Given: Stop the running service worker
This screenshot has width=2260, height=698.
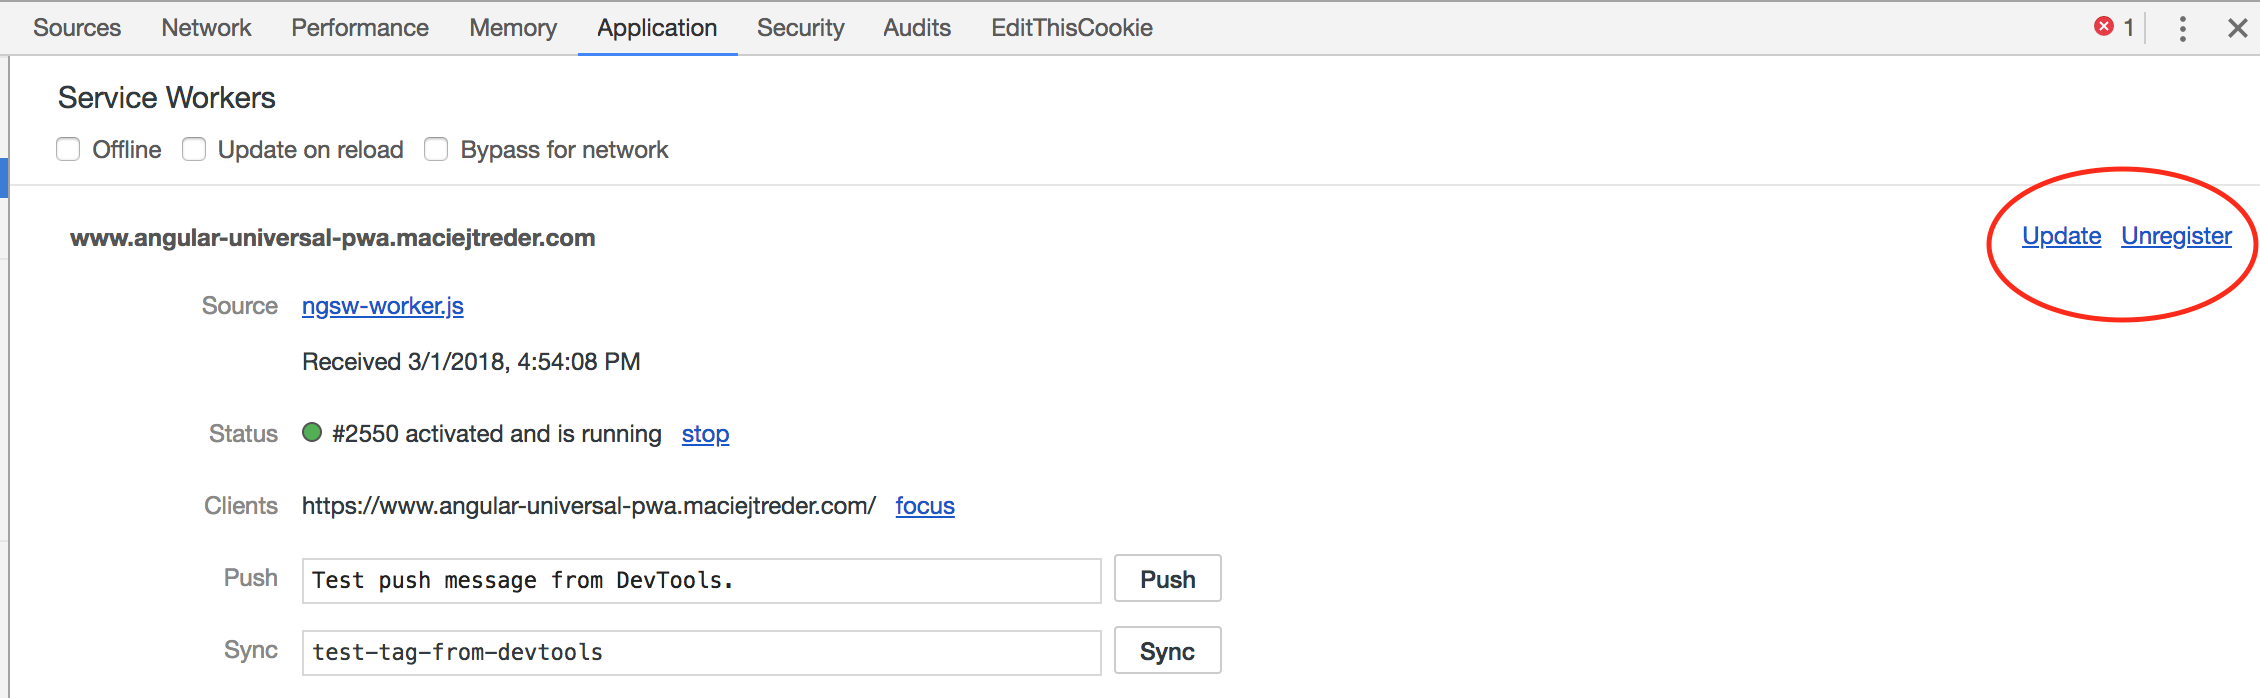Looking at the screenshot, I should point(705,433).
